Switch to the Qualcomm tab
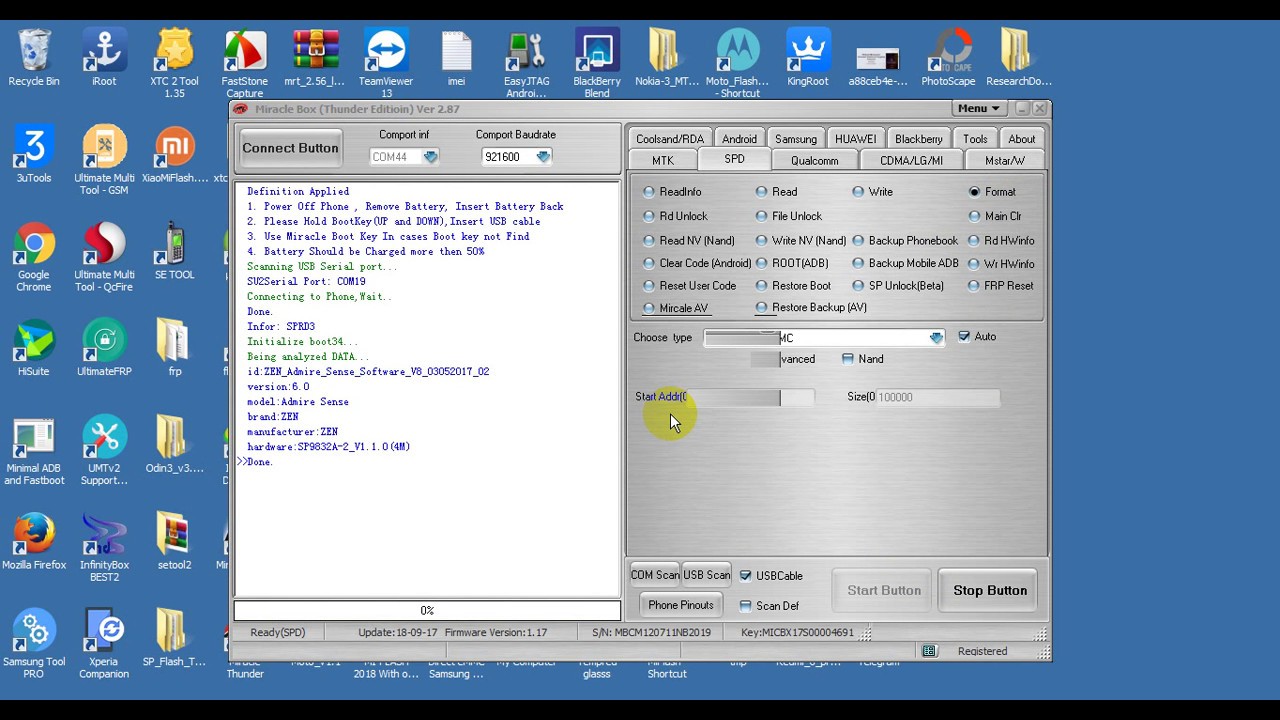1280x720 pixels. pos(815,161)
